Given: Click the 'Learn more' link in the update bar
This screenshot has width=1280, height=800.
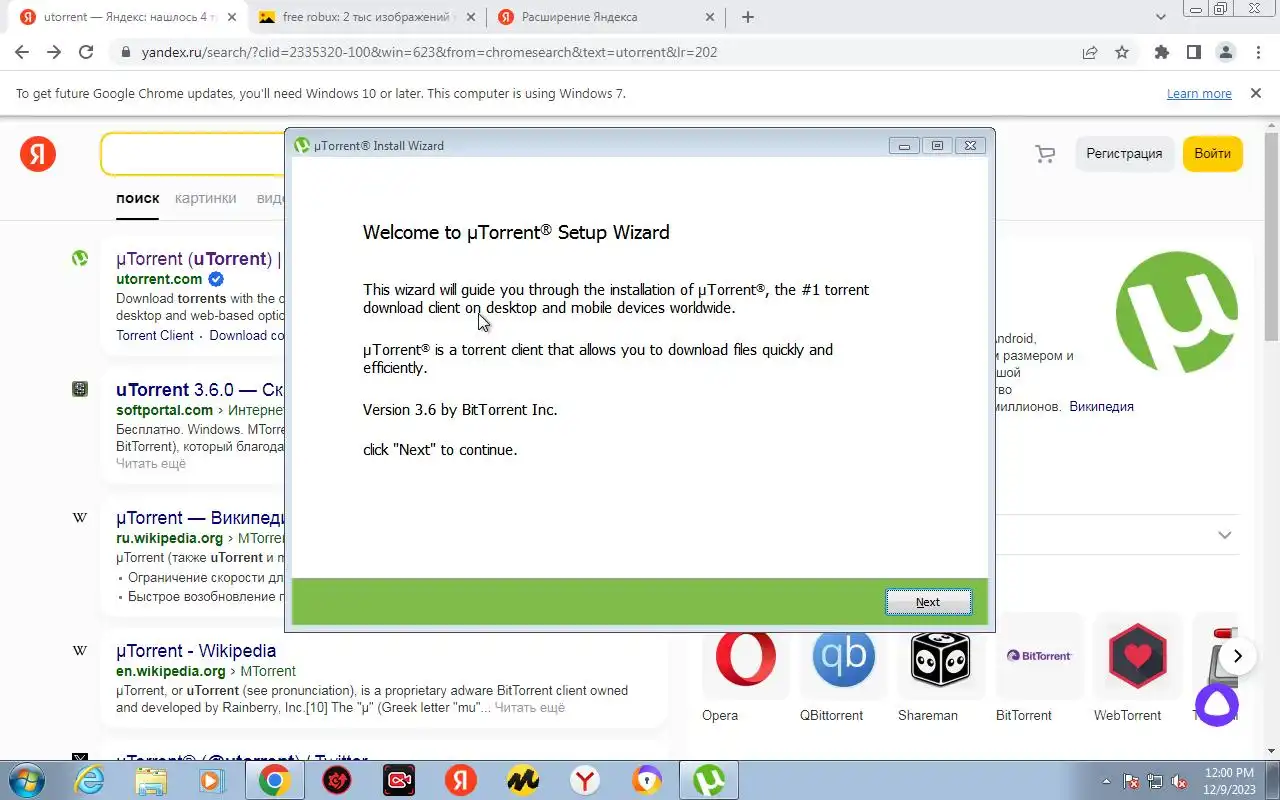Looking at the screenshot, I should tap(1199, 93).
